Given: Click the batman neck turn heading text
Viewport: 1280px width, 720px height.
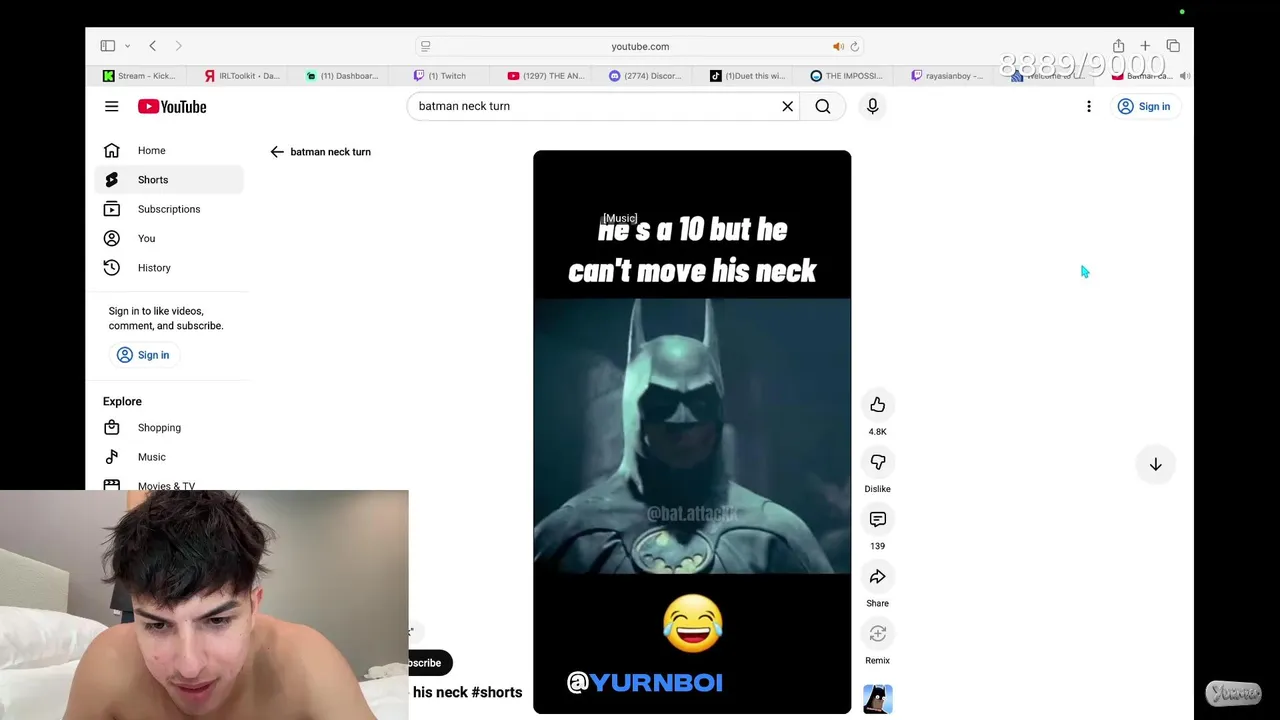Looking at the screenshot, I should click(x=330, y=152).
